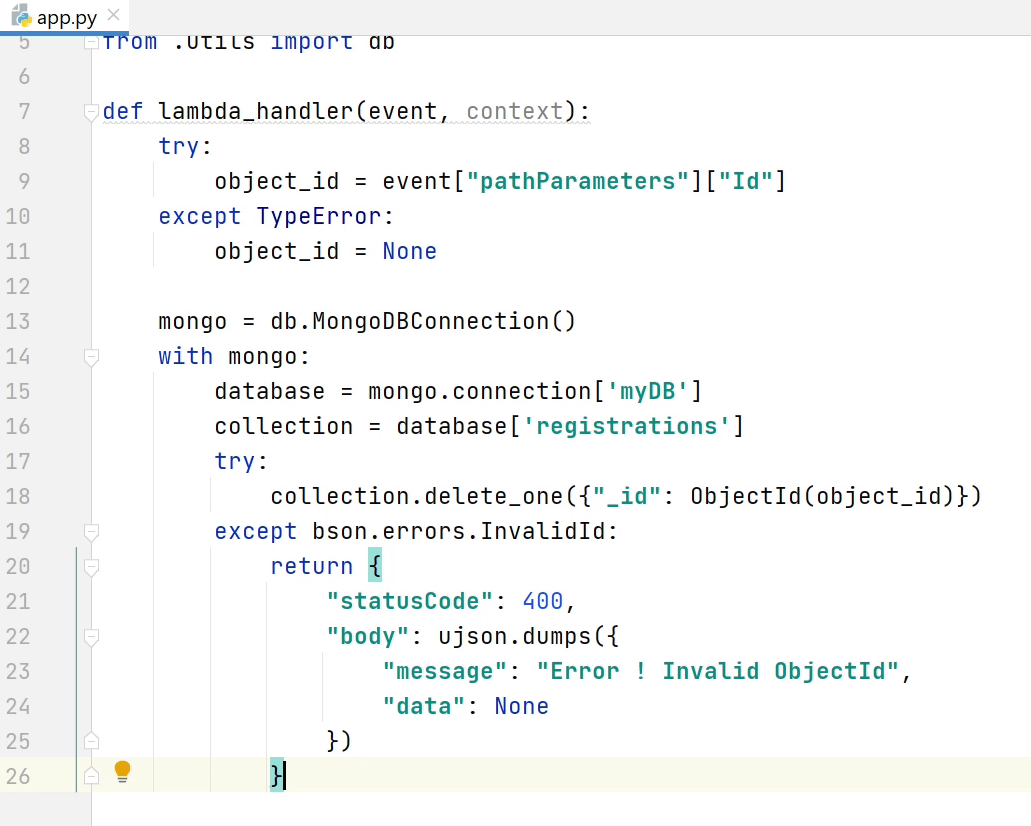Click line number 13 in the gutter

point(18,321)
